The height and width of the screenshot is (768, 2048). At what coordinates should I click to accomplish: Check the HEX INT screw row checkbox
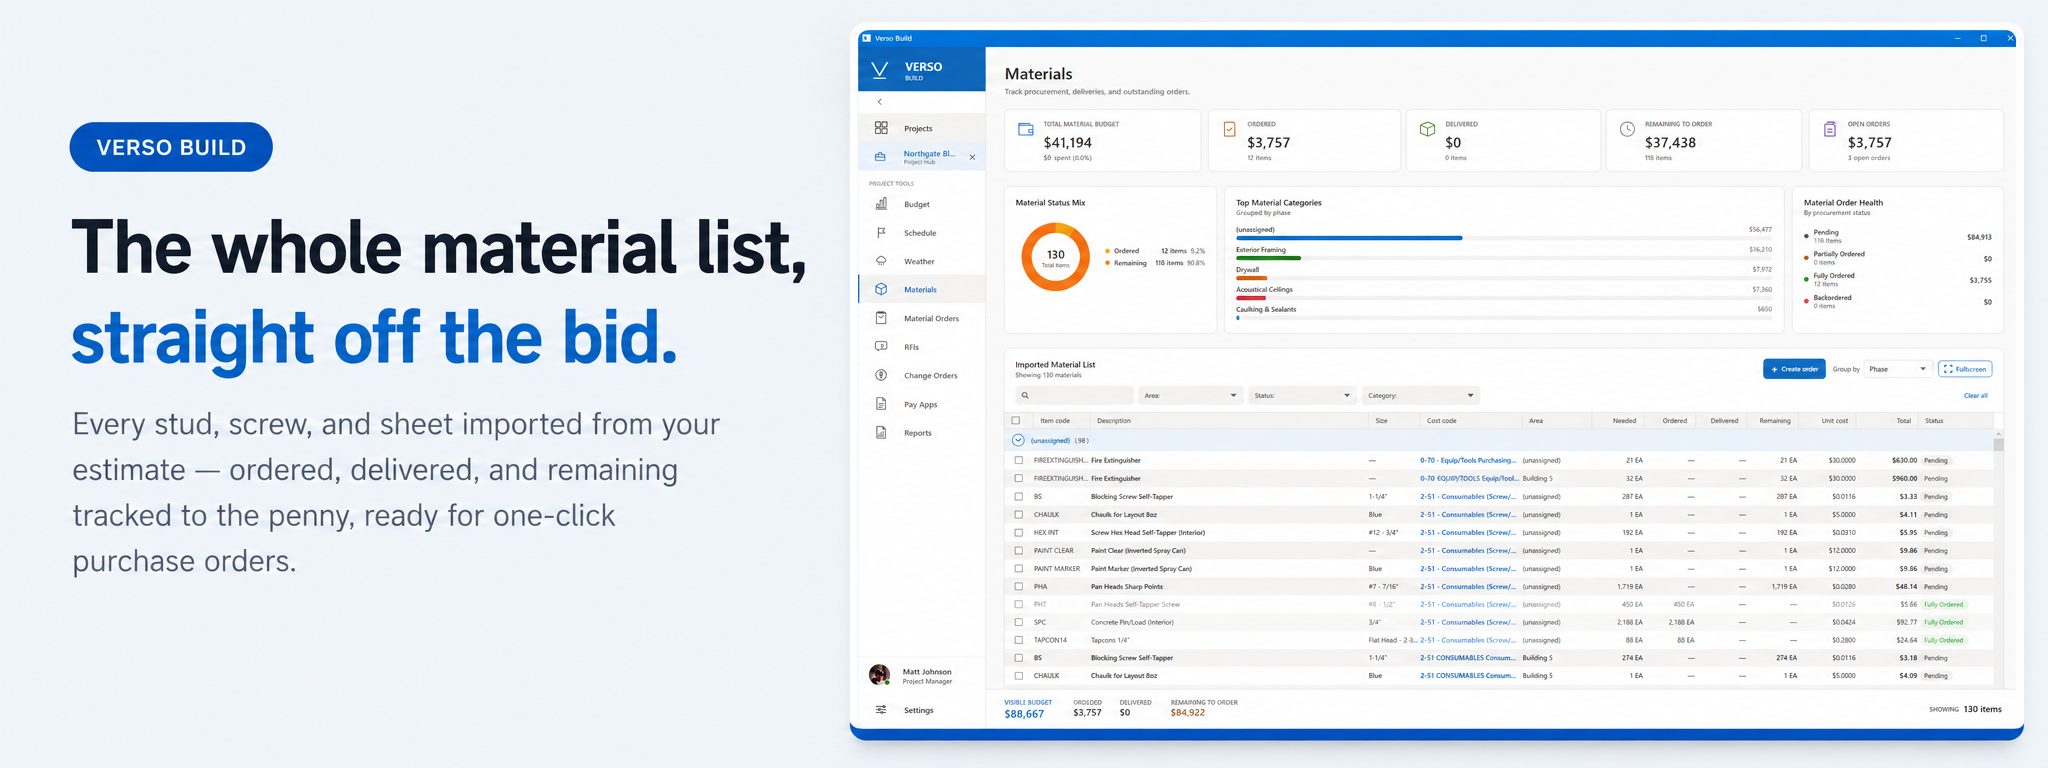tap(1019, 533)
